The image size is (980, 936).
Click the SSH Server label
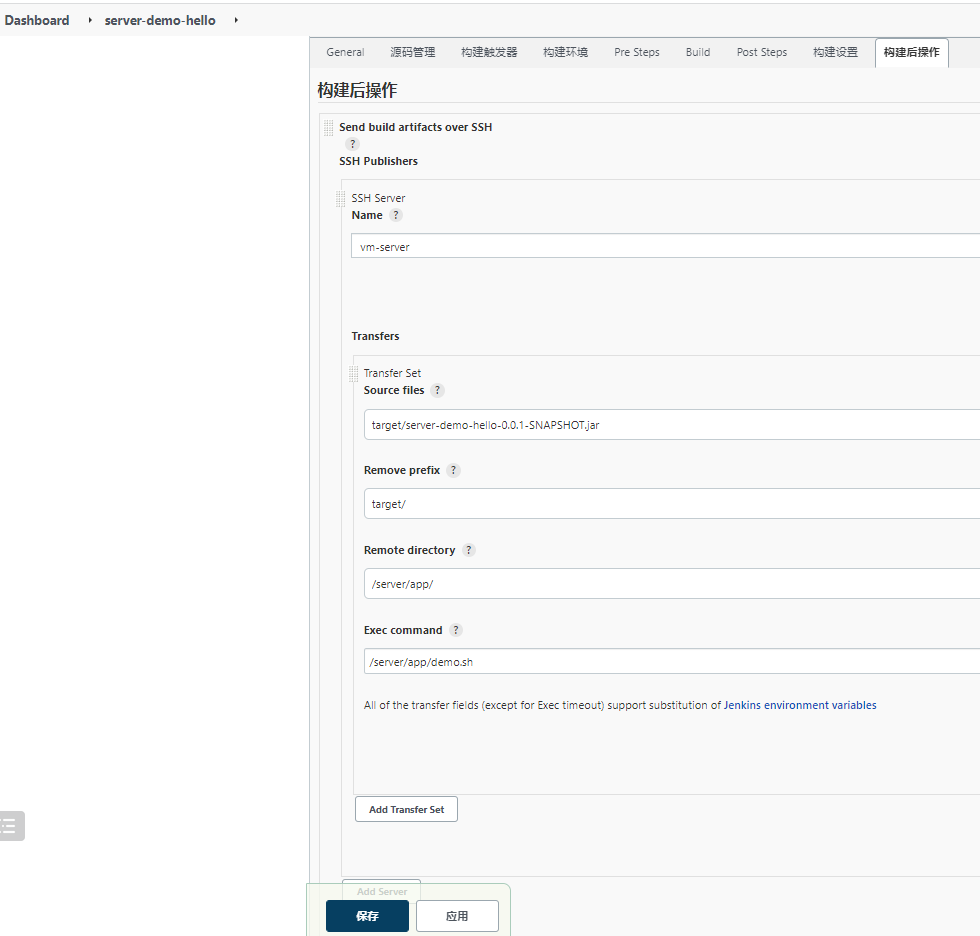(378, 198)
